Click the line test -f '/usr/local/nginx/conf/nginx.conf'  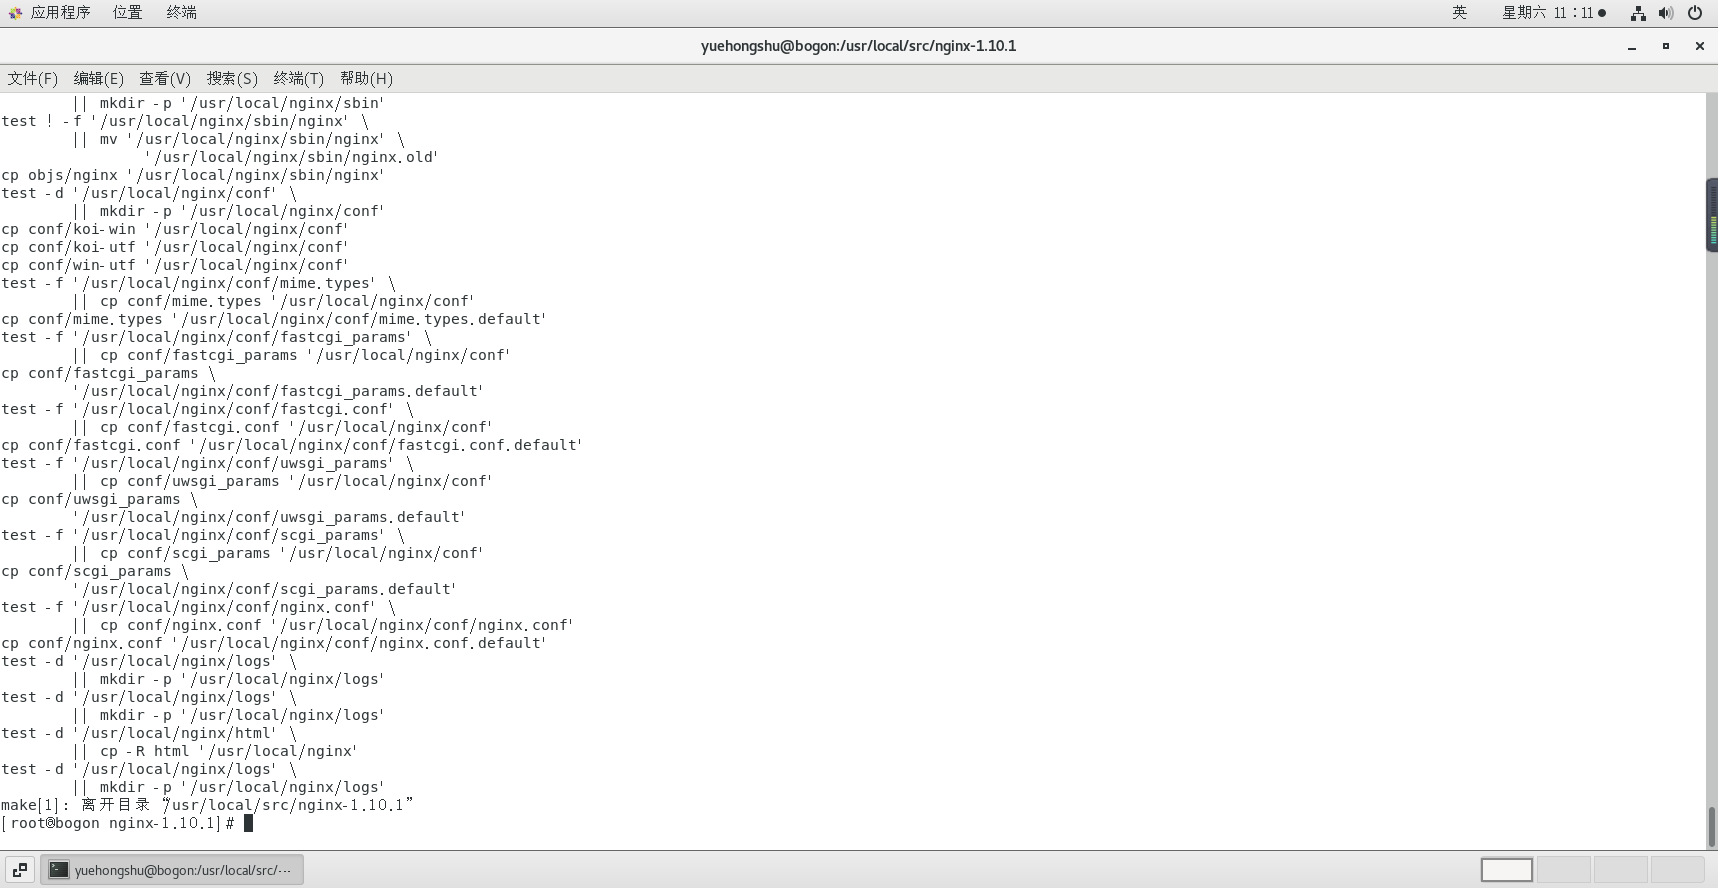tap(198, 607)
